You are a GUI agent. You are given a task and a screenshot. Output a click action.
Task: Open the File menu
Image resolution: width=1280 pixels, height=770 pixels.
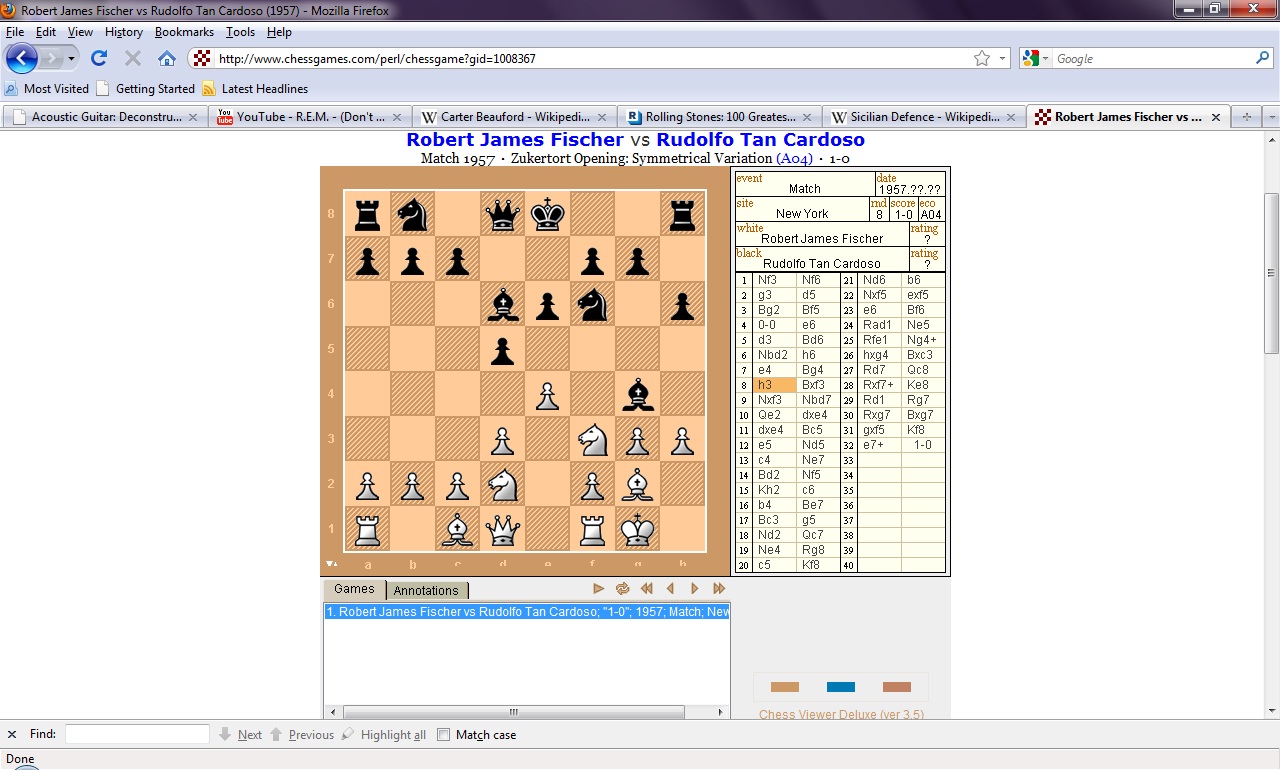[15, 32]
